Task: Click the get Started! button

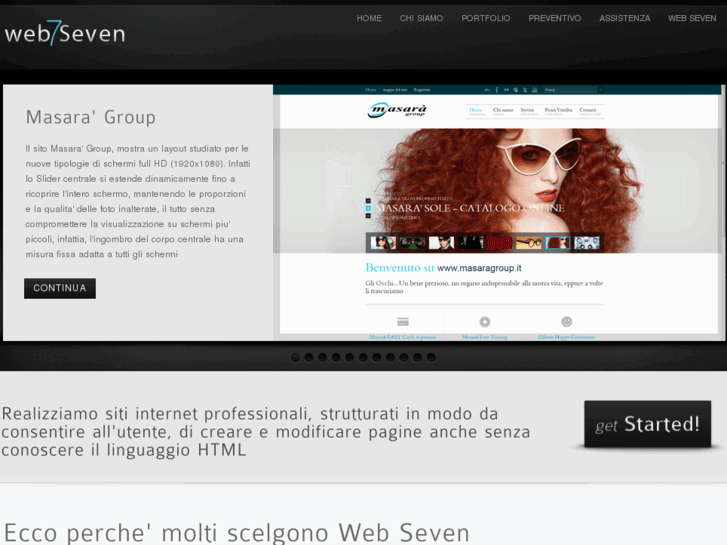Action: 647,424
